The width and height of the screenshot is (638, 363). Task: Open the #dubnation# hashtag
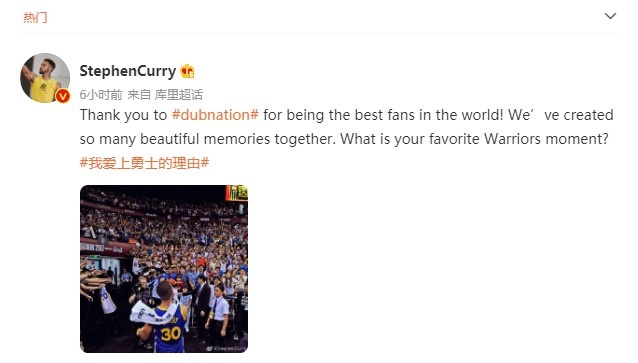click(x=215, y=115)
